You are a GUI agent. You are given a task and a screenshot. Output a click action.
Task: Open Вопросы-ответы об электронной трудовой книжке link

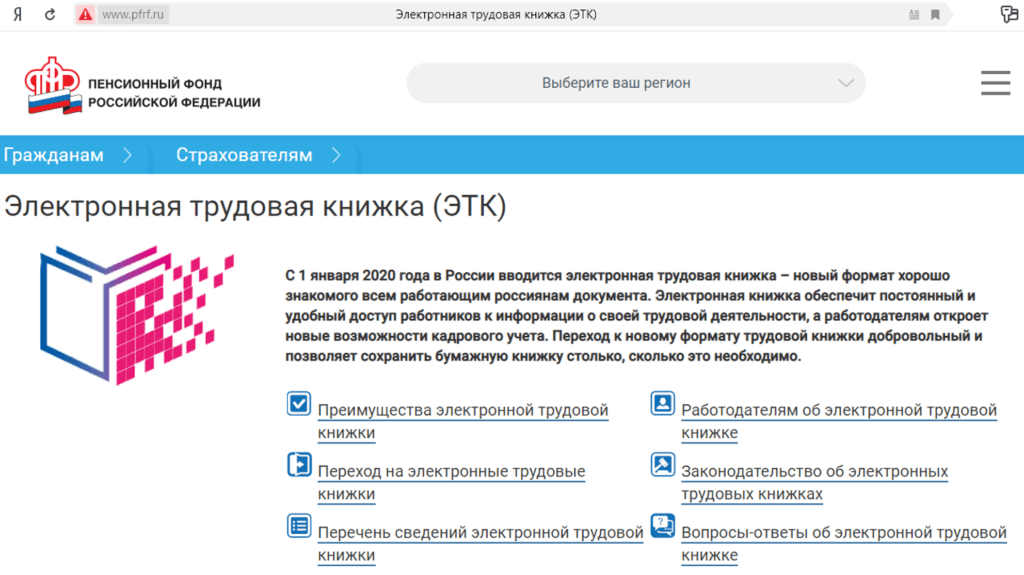(x=844, y=544)
